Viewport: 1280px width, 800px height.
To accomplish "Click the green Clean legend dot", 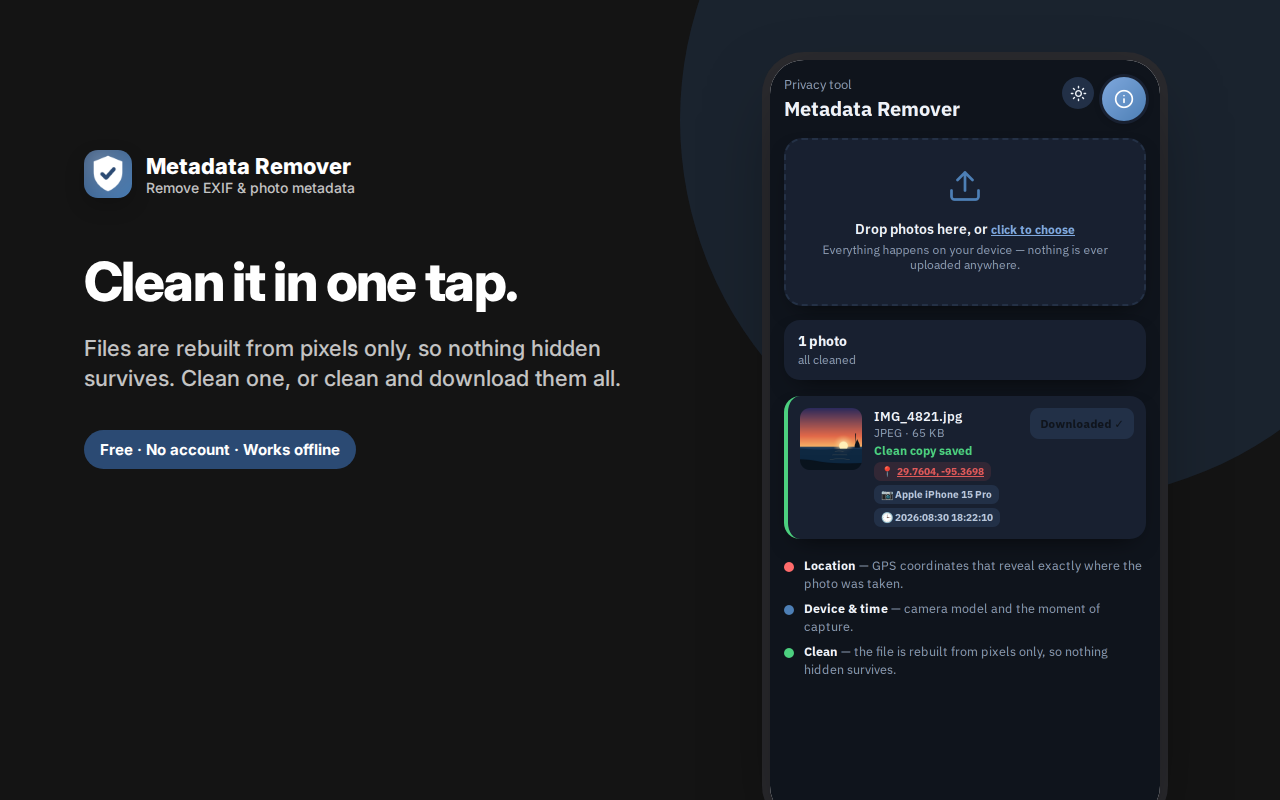I will 789,653.
